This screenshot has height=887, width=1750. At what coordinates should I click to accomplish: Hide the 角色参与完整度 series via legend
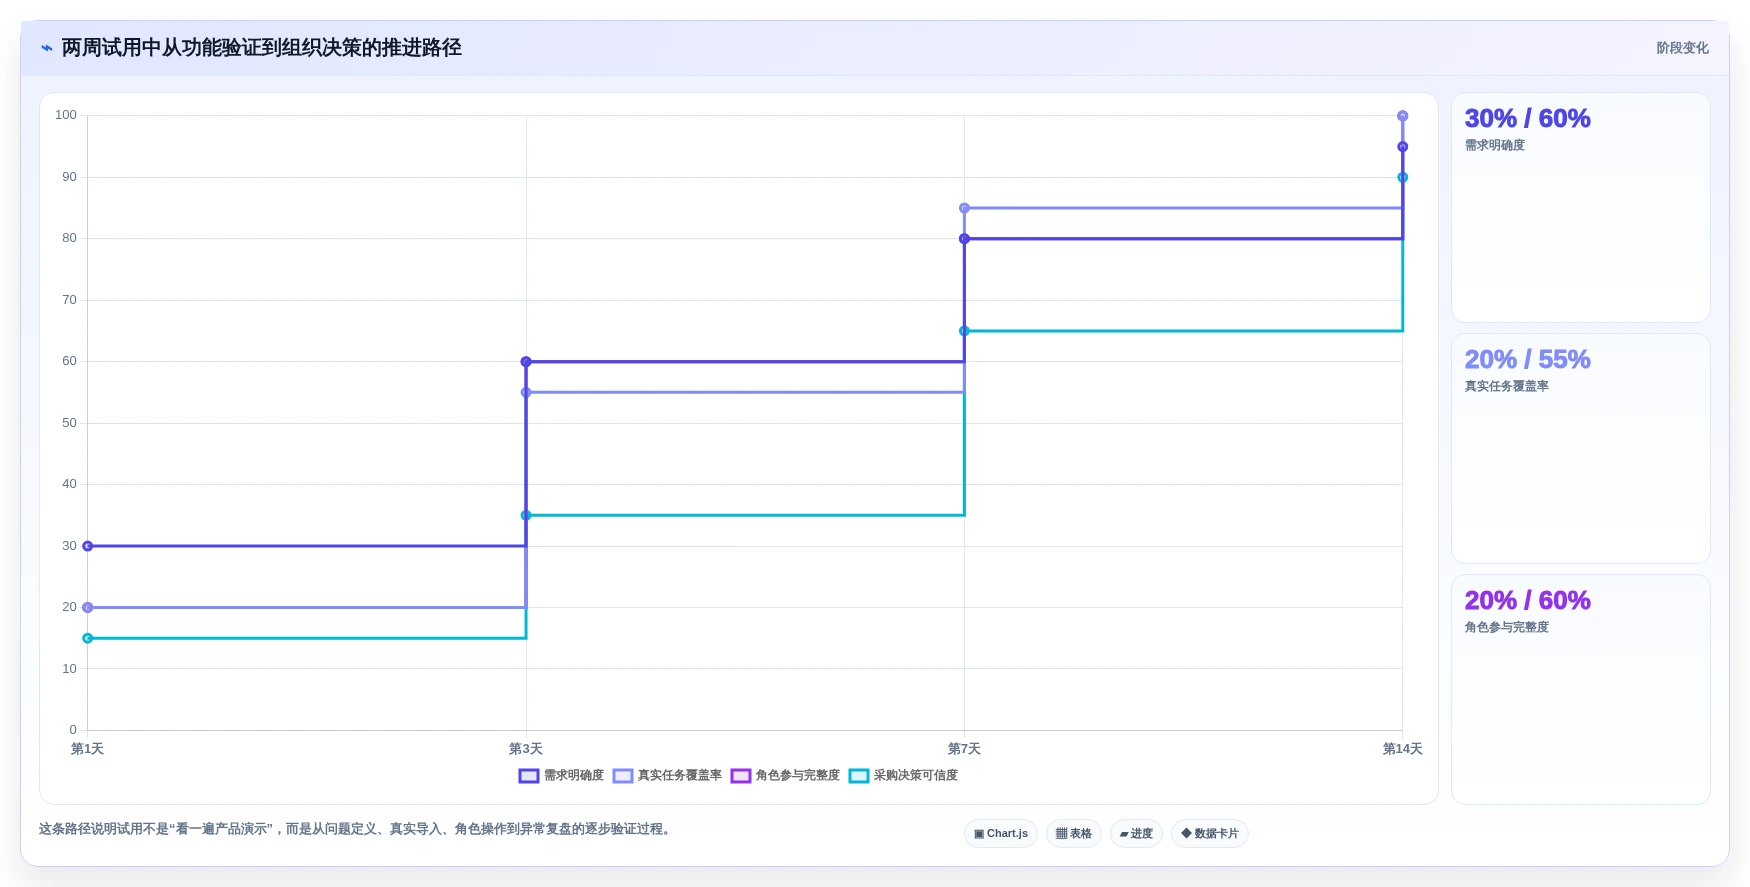pyautogui.click(x=785, y=775)
